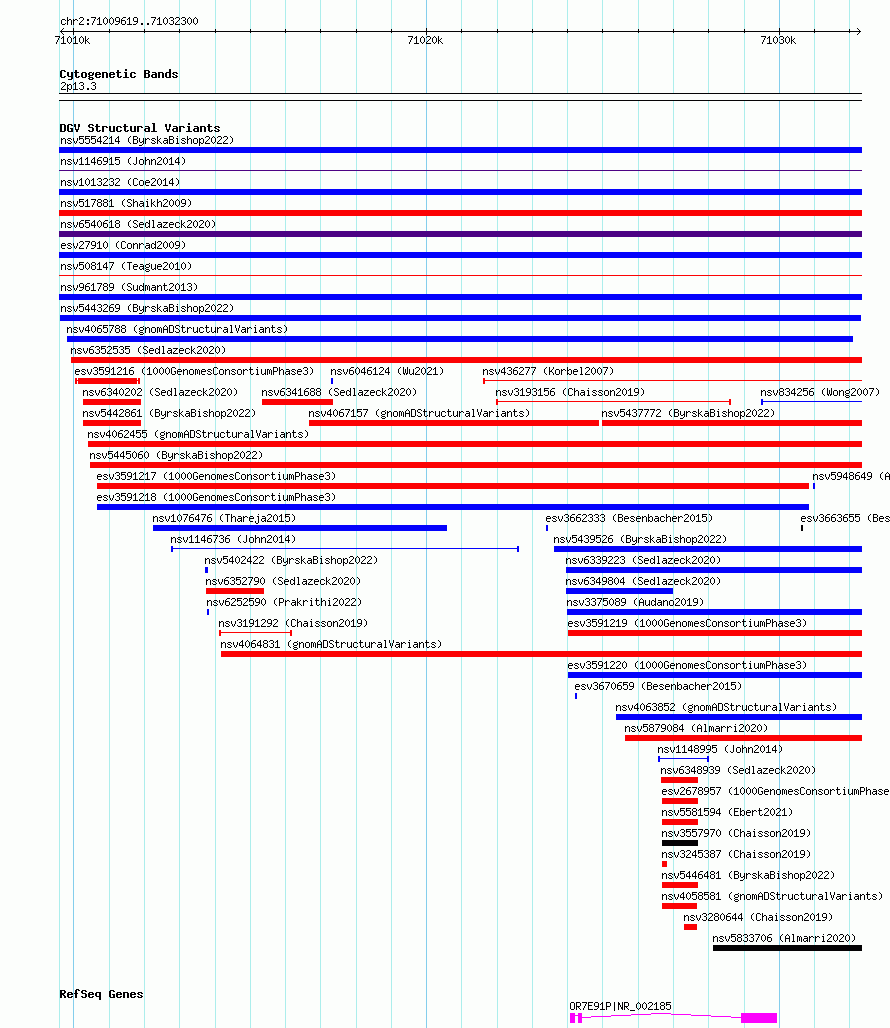Click nsv3245387 (Chaisson2019) label
Viewport: 890px width, 1028px height.
click(x=736, y=854)
